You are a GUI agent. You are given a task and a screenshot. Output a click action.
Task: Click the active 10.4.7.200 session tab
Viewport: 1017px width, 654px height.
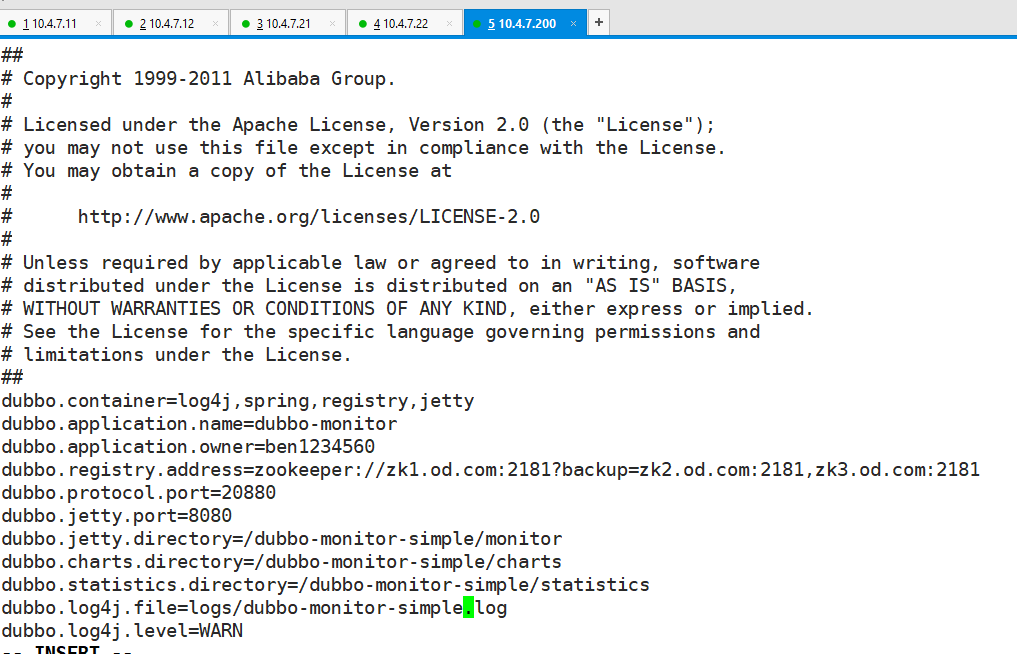[522, 23]
